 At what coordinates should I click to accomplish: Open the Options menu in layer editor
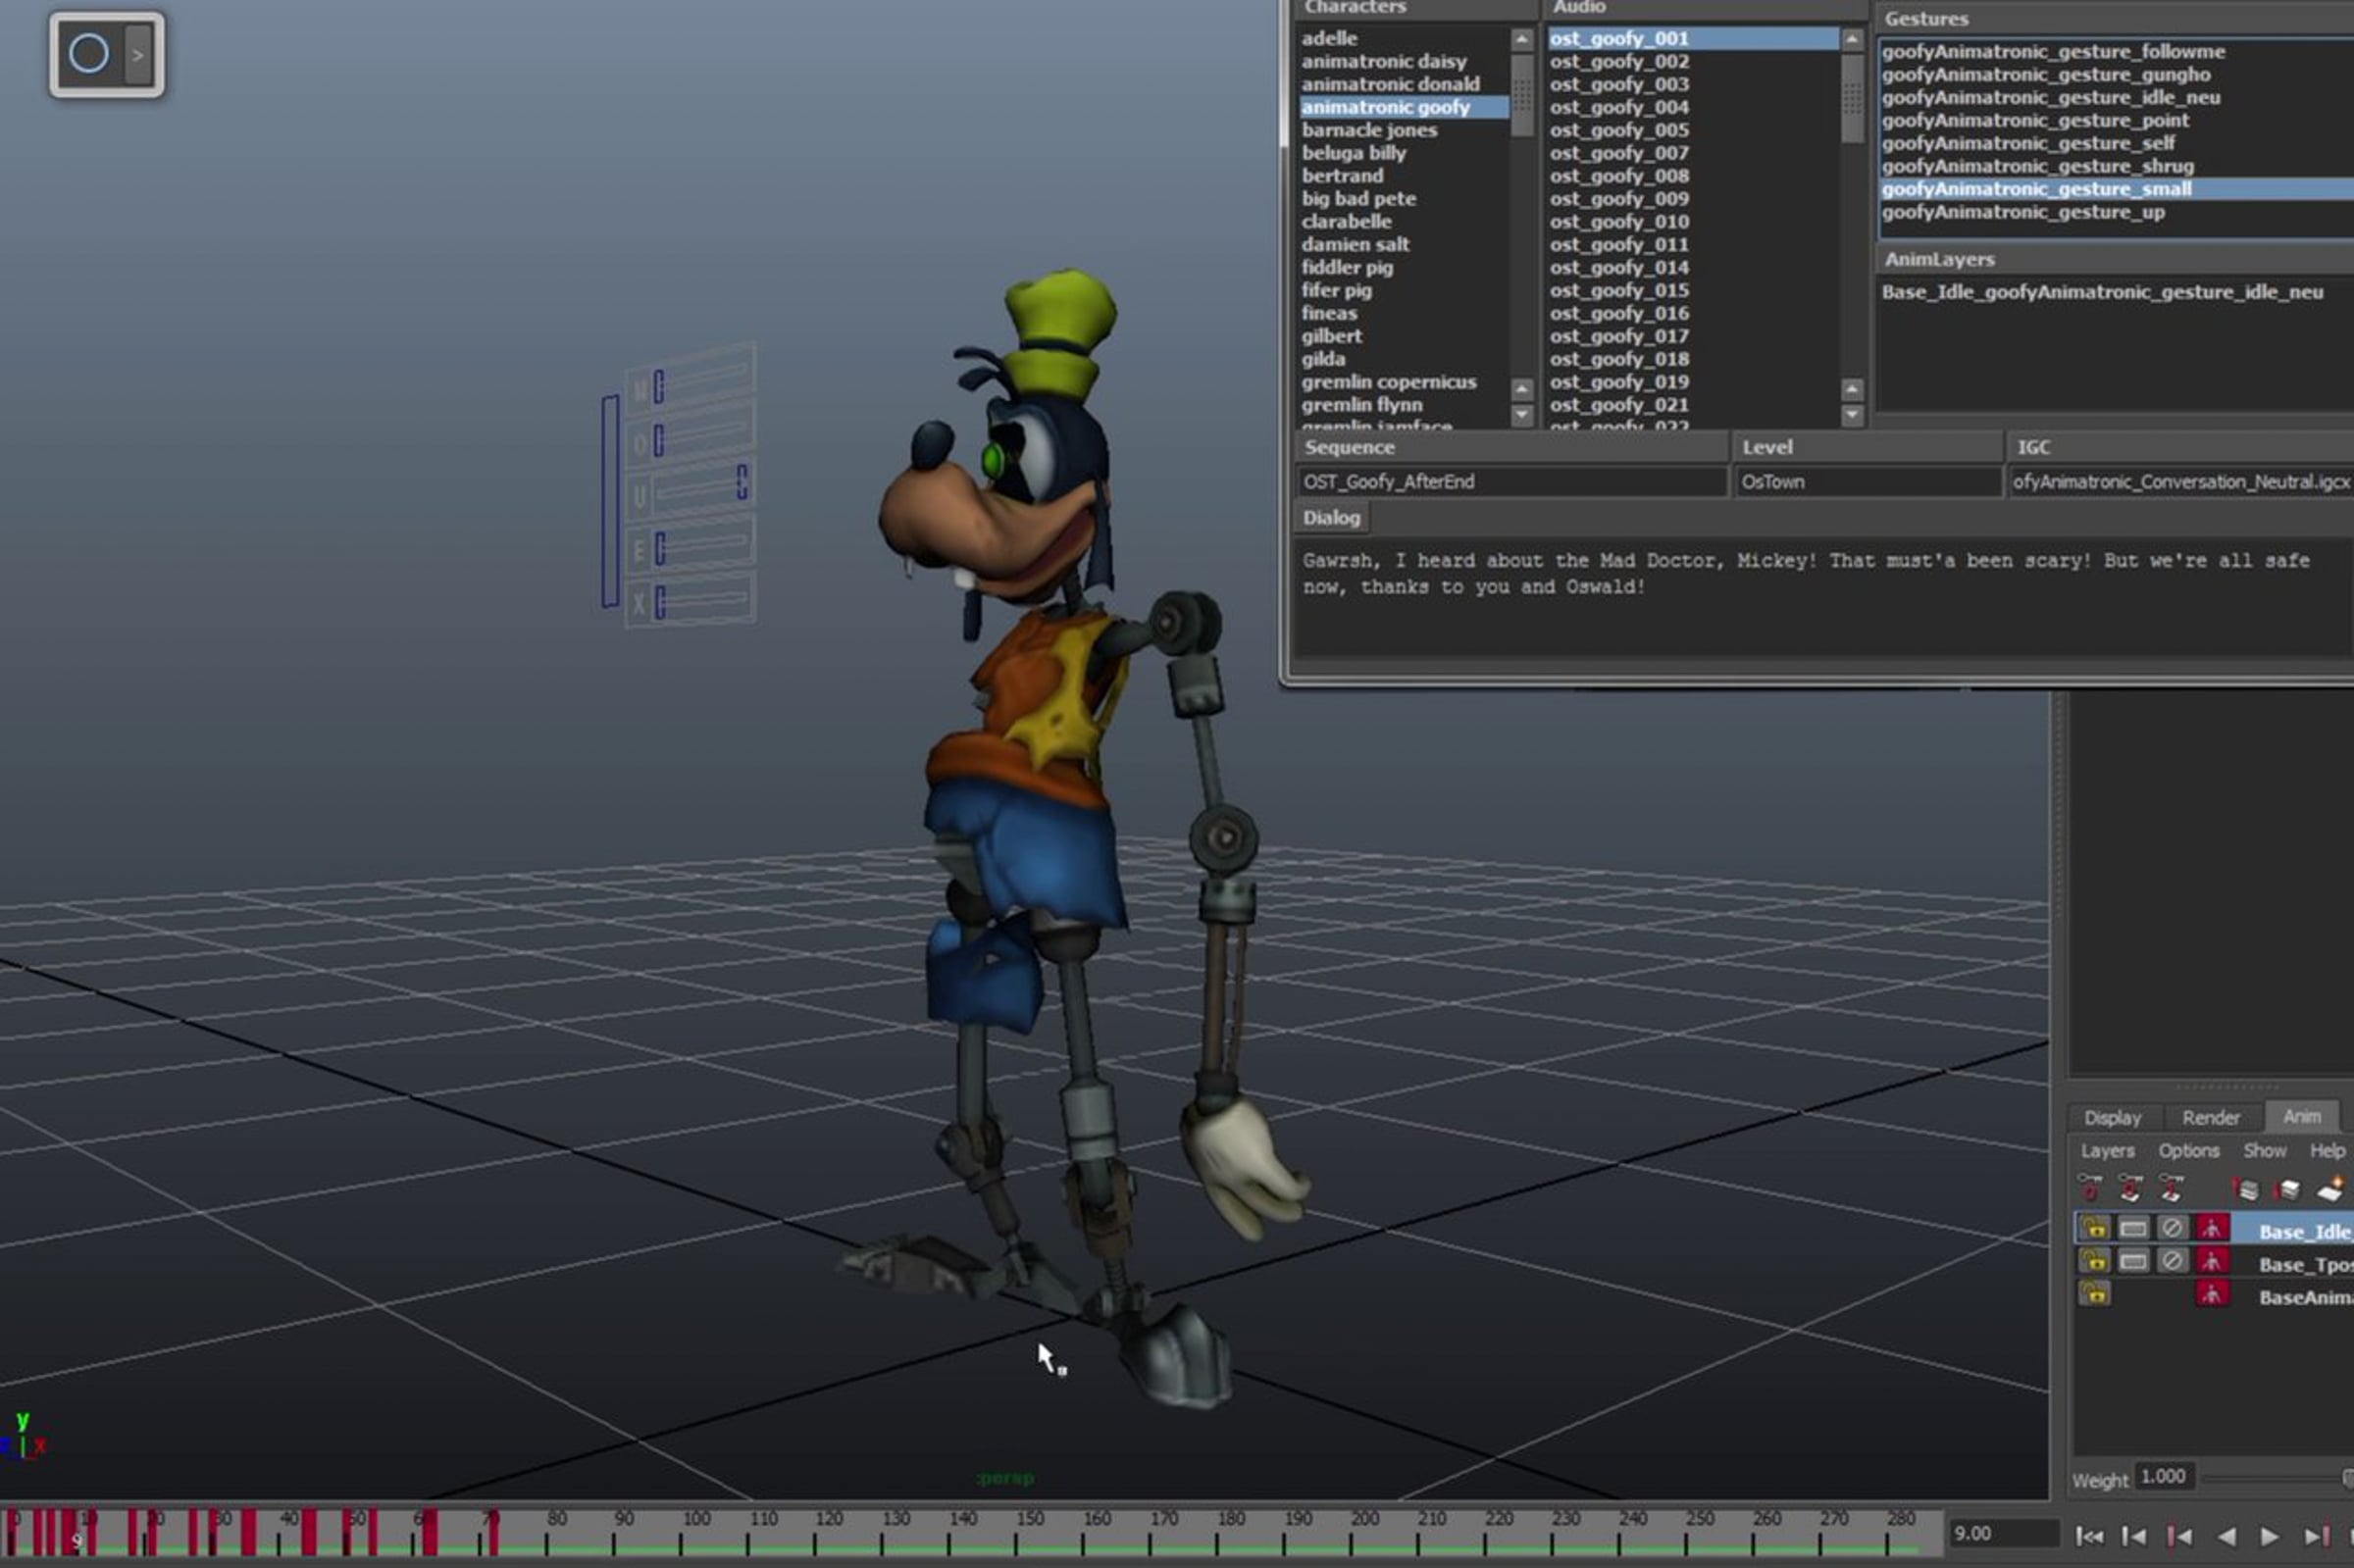click(2188, 1151)
